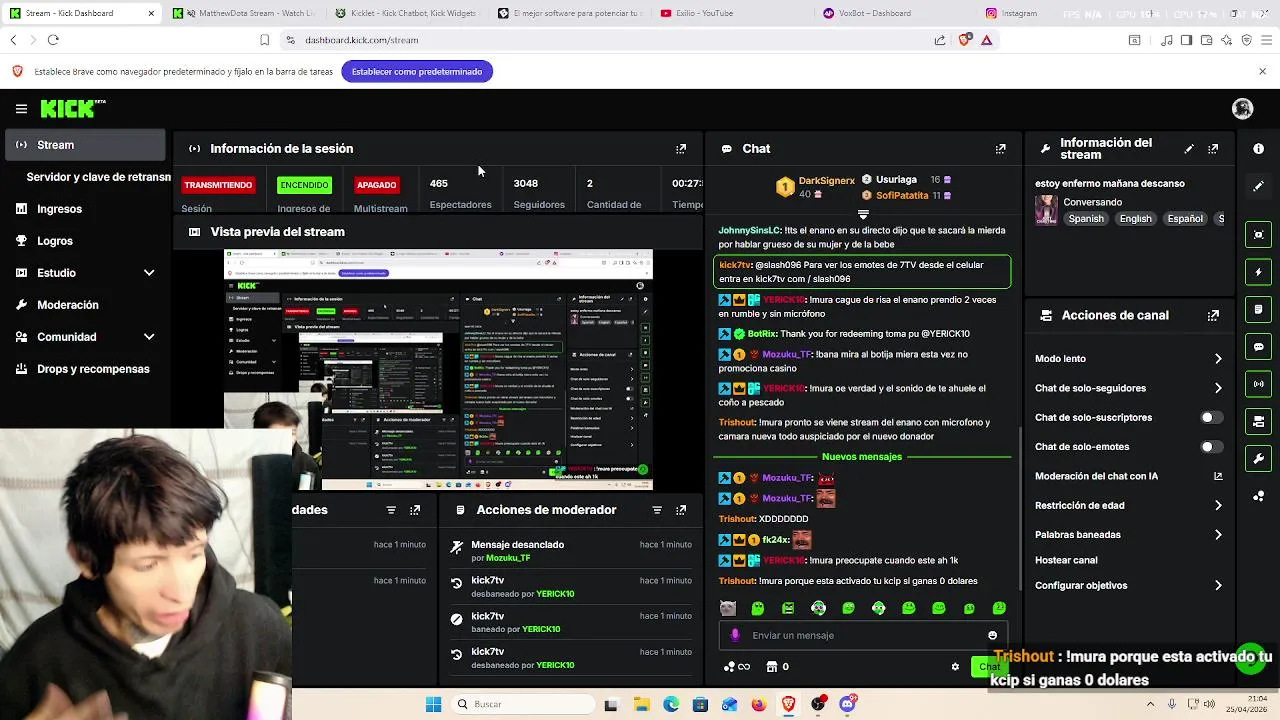The height and width of the screenshot is (720, 1280).
Task: Open Modo lento options arrow
Action: tap(1218, 358)
